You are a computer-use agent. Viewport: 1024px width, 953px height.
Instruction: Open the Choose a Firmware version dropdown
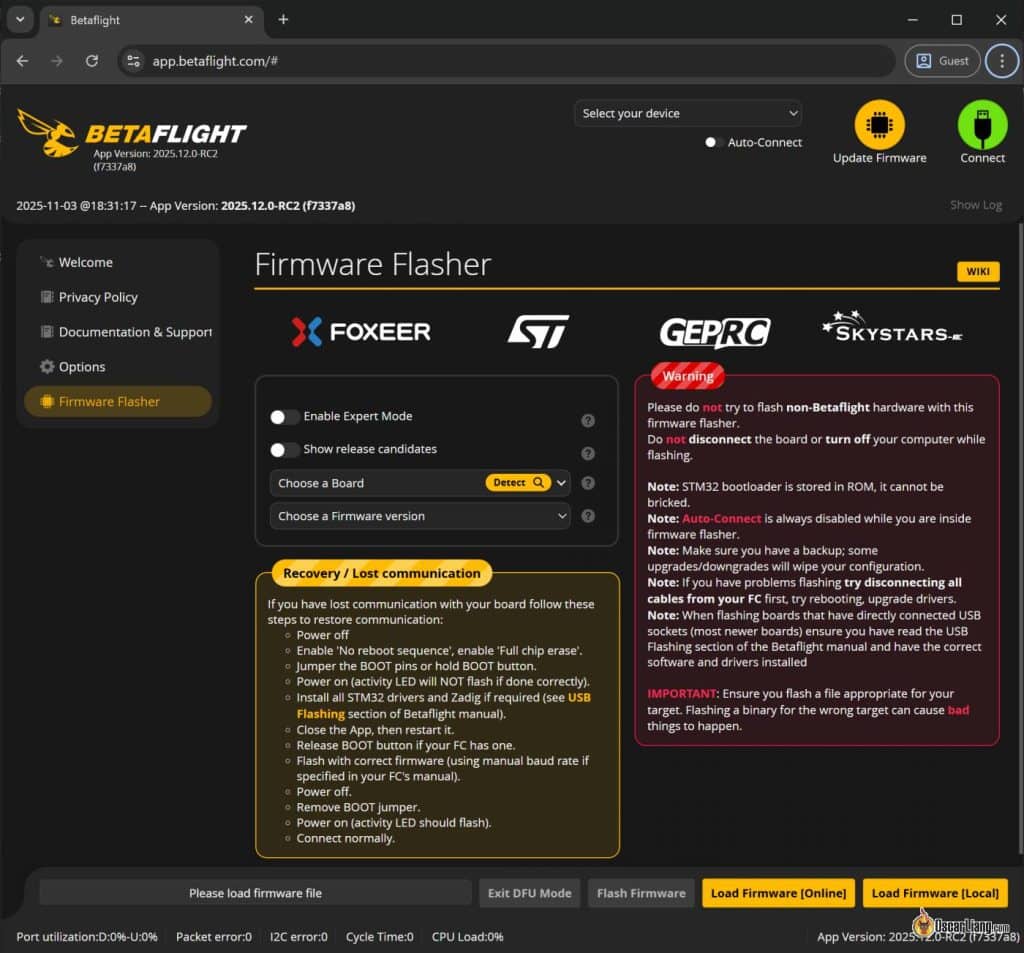[420, 516]
